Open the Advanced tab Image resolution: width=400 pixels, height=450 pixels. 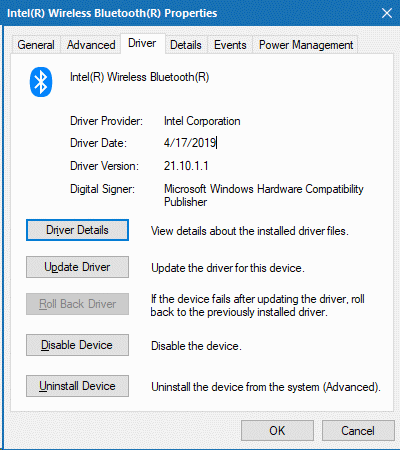coord(91,45)
